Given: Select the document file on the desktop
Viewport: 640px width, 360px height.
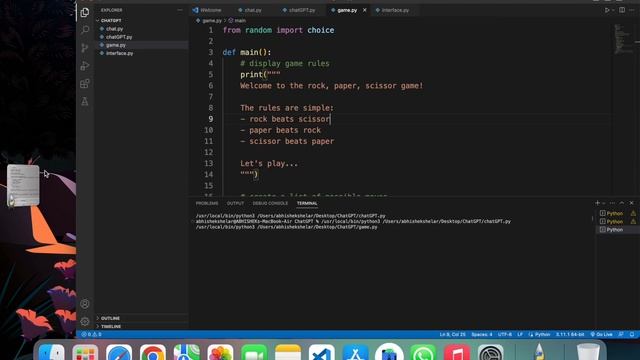Looking at the screenshot, I should point(23,186).
